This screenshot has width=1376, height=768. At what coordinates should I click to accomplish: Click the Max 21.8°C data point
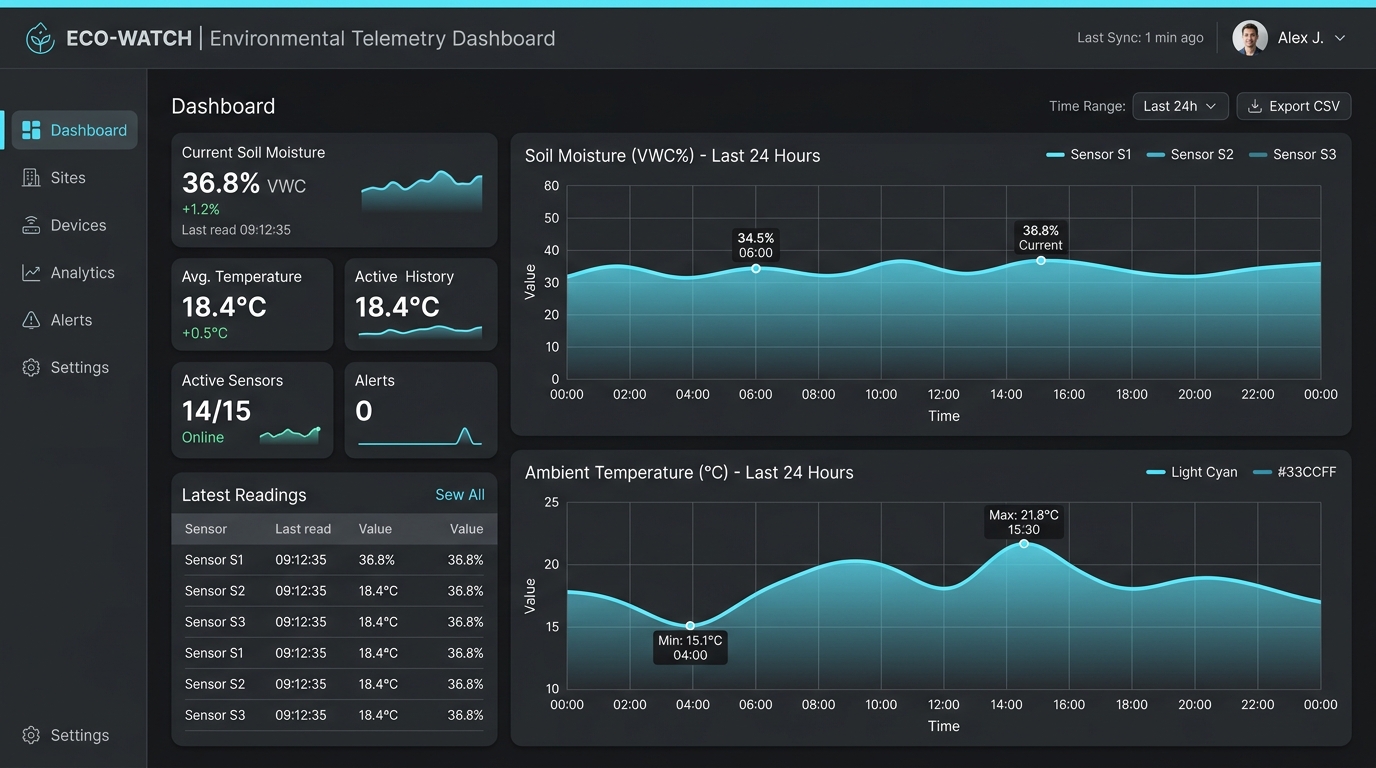click(x=1024, y=544)
